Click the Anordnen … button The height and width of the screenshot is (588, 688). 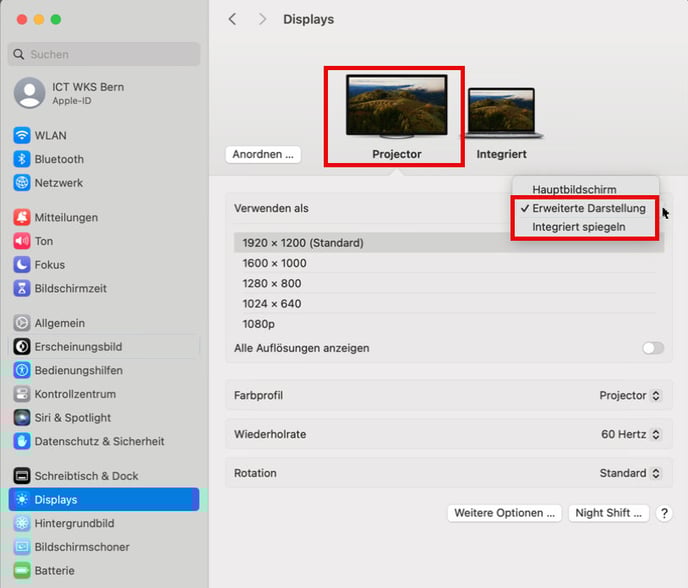263,154
